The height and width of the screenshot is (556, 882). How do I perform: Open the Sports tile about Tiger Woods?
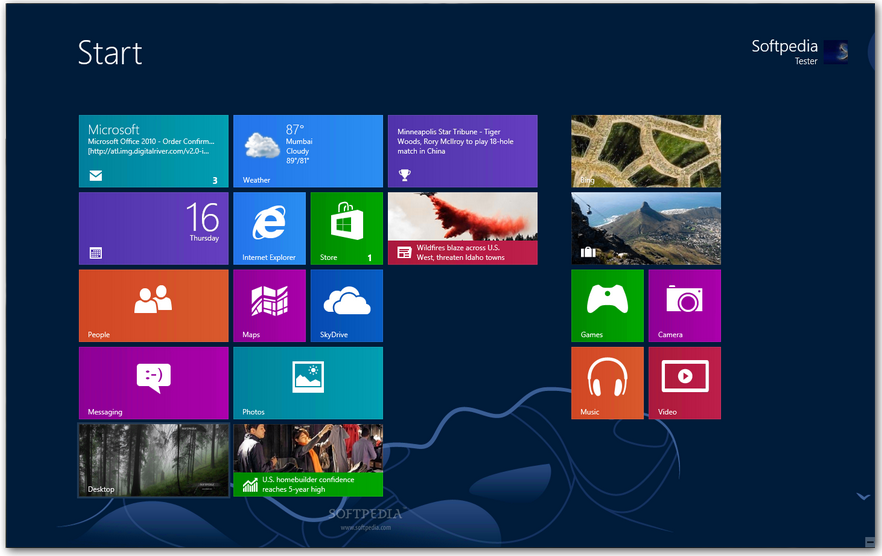[x=462, y=151]
